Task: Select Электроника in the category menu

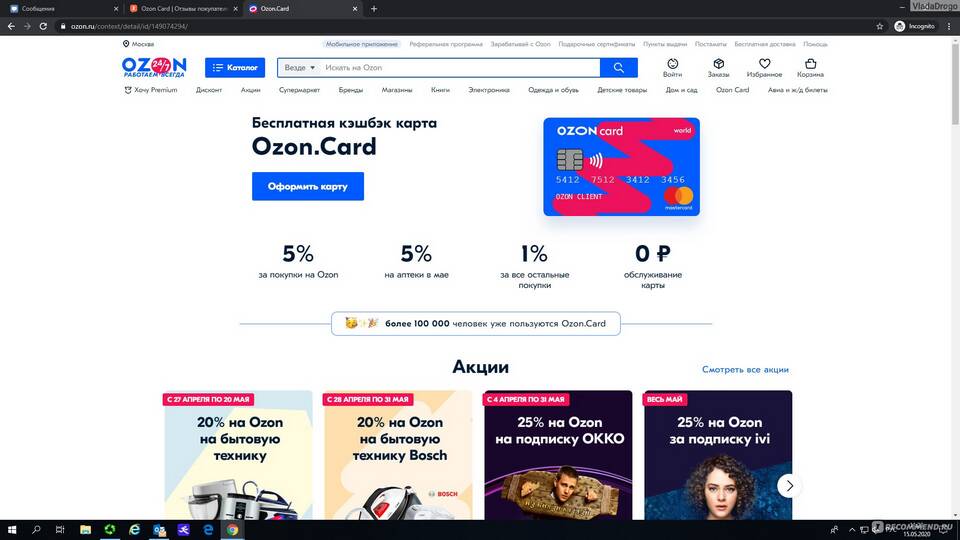Action: (x=489, y=90)
